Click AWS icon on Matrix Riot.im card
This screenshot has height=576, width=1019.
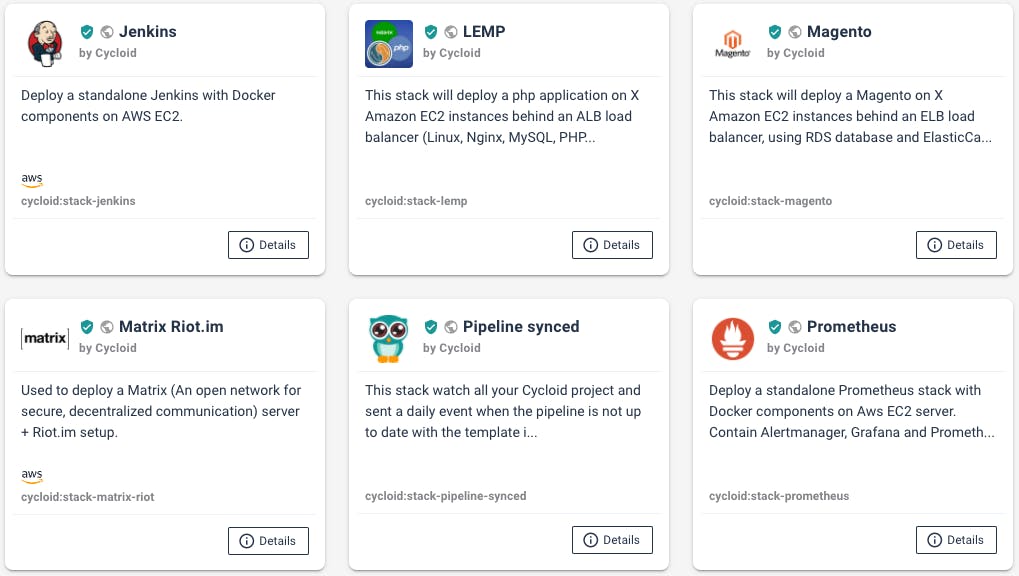[32, 475]
